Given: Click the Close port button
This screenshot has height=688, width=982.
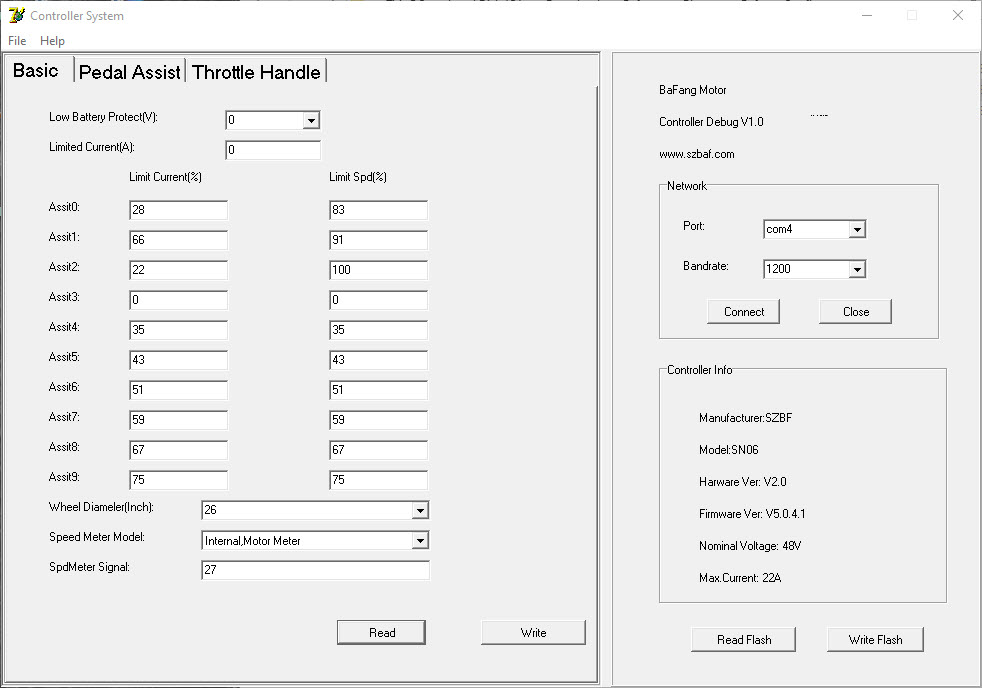Looking at the screenshot, I should pos(855,312).
